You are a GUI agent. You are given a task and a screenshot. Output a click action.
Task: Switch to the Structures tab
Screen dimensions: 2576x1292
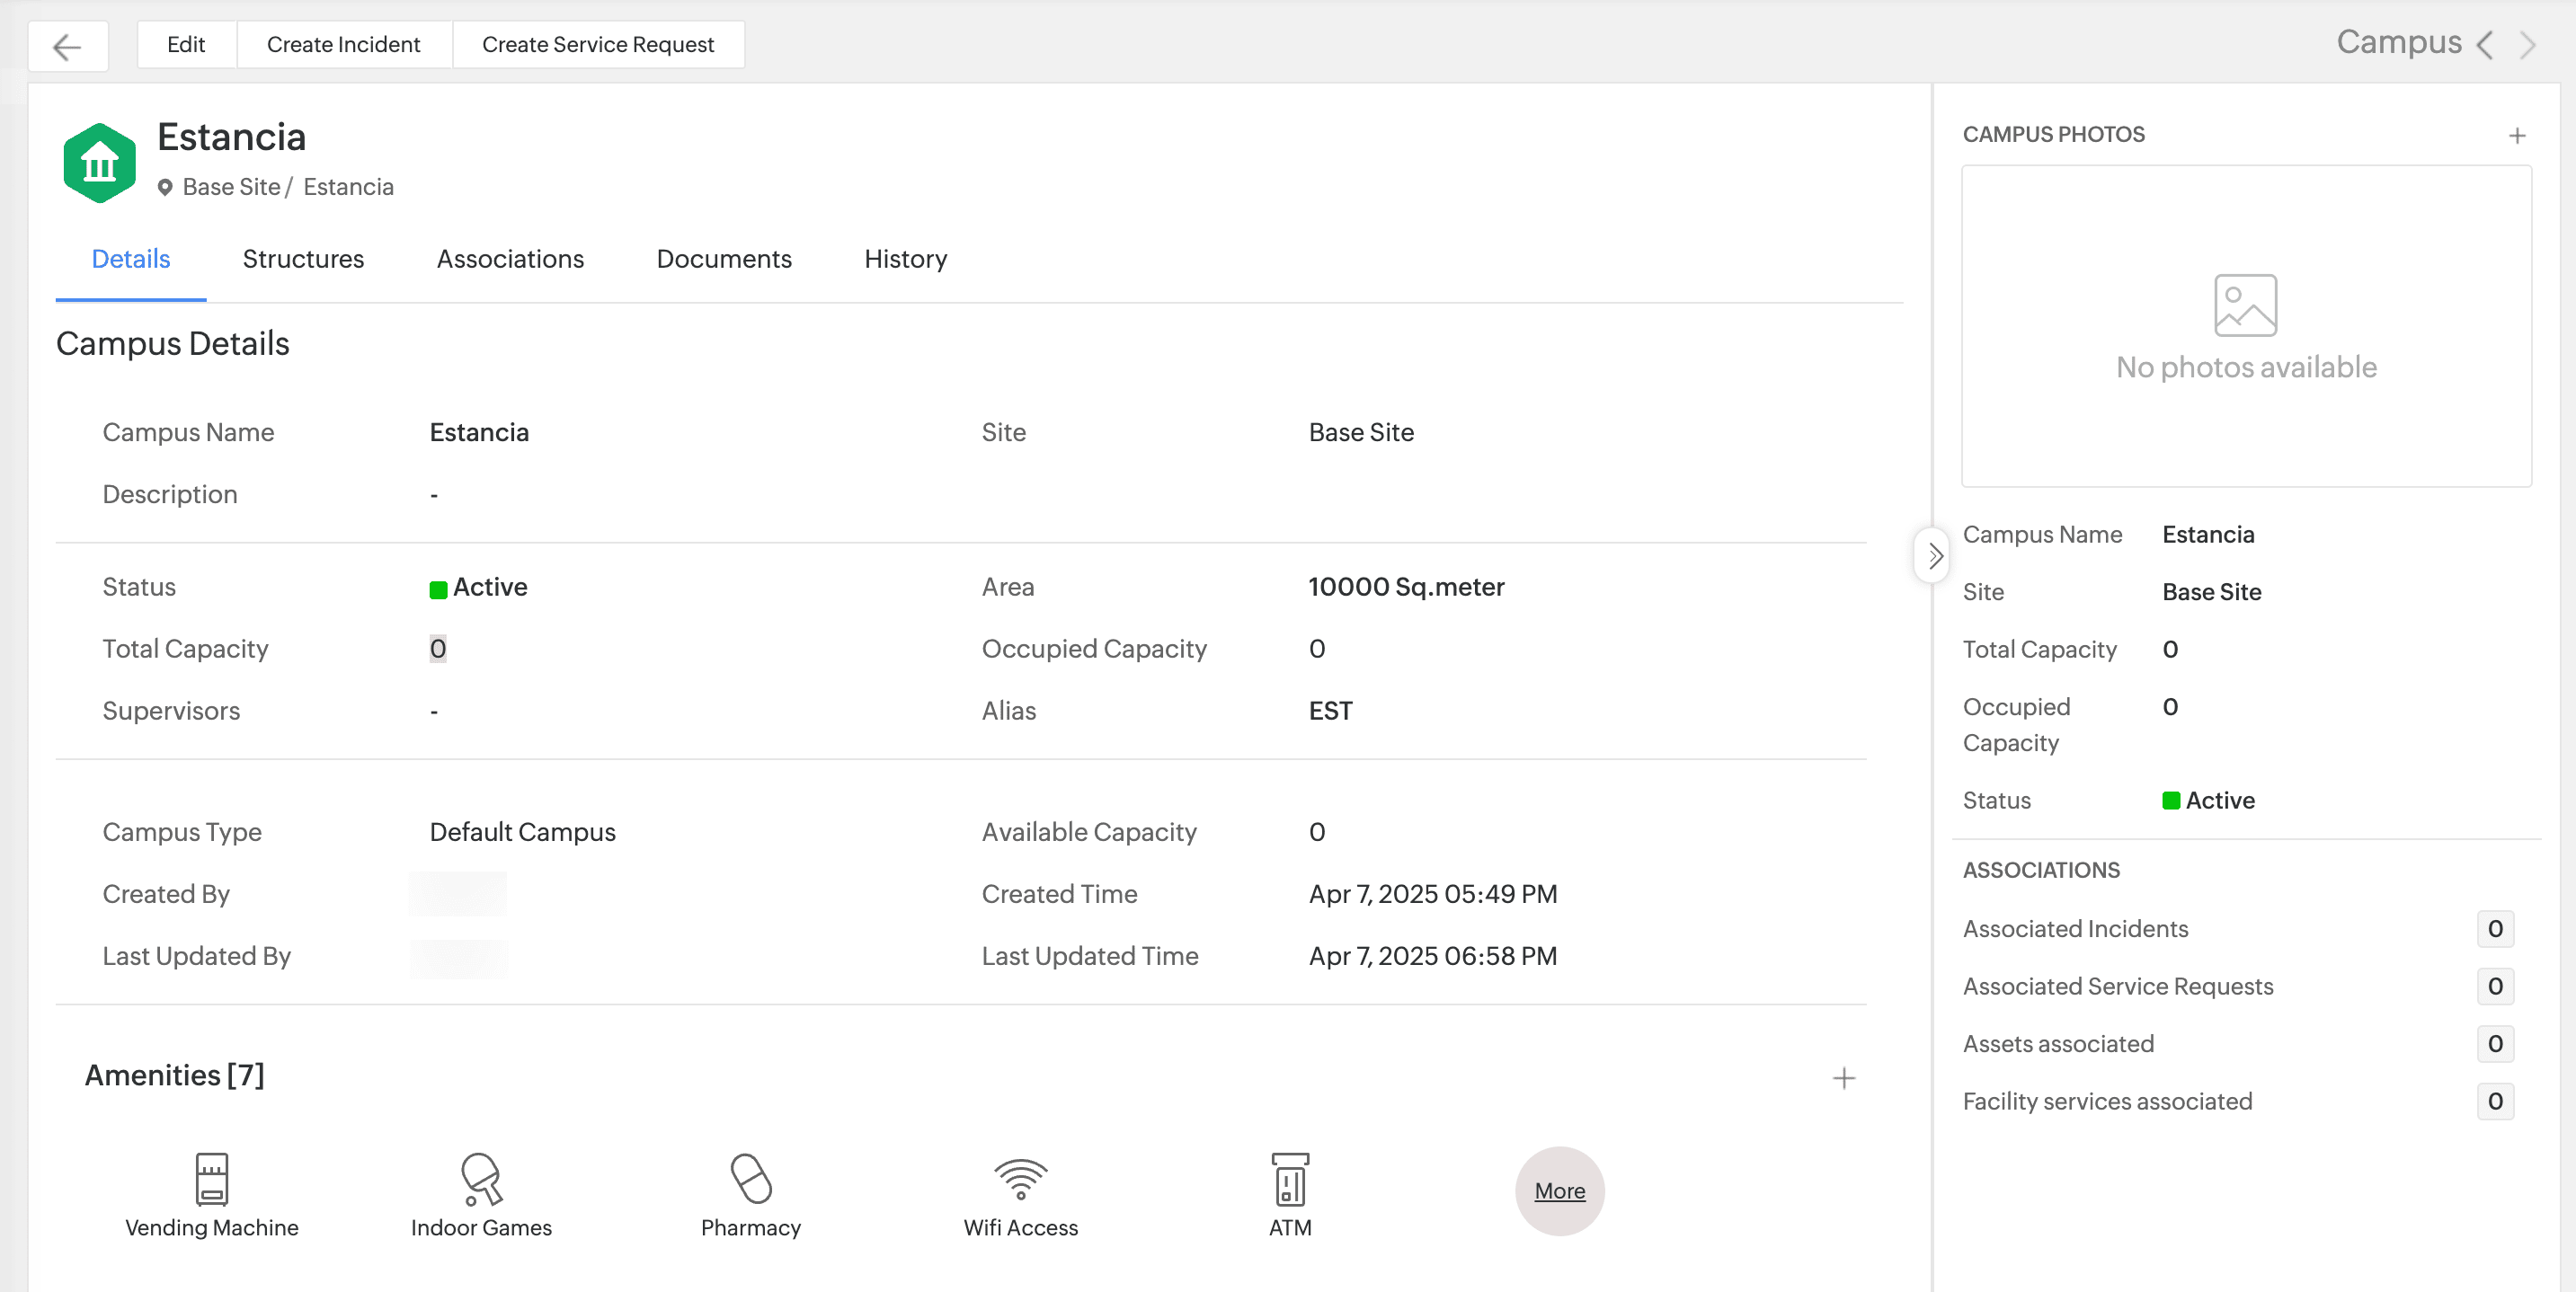[x=303, y=259]
